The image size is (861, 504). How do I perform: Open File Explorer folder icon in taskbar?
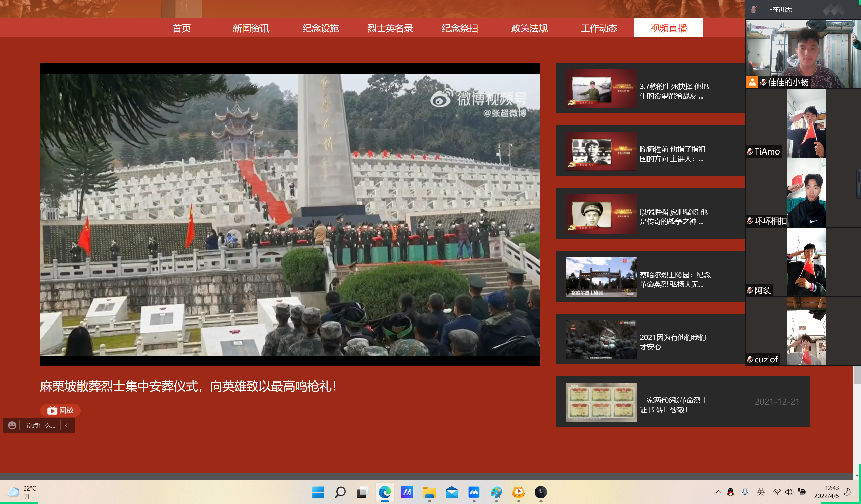[429, 492]
